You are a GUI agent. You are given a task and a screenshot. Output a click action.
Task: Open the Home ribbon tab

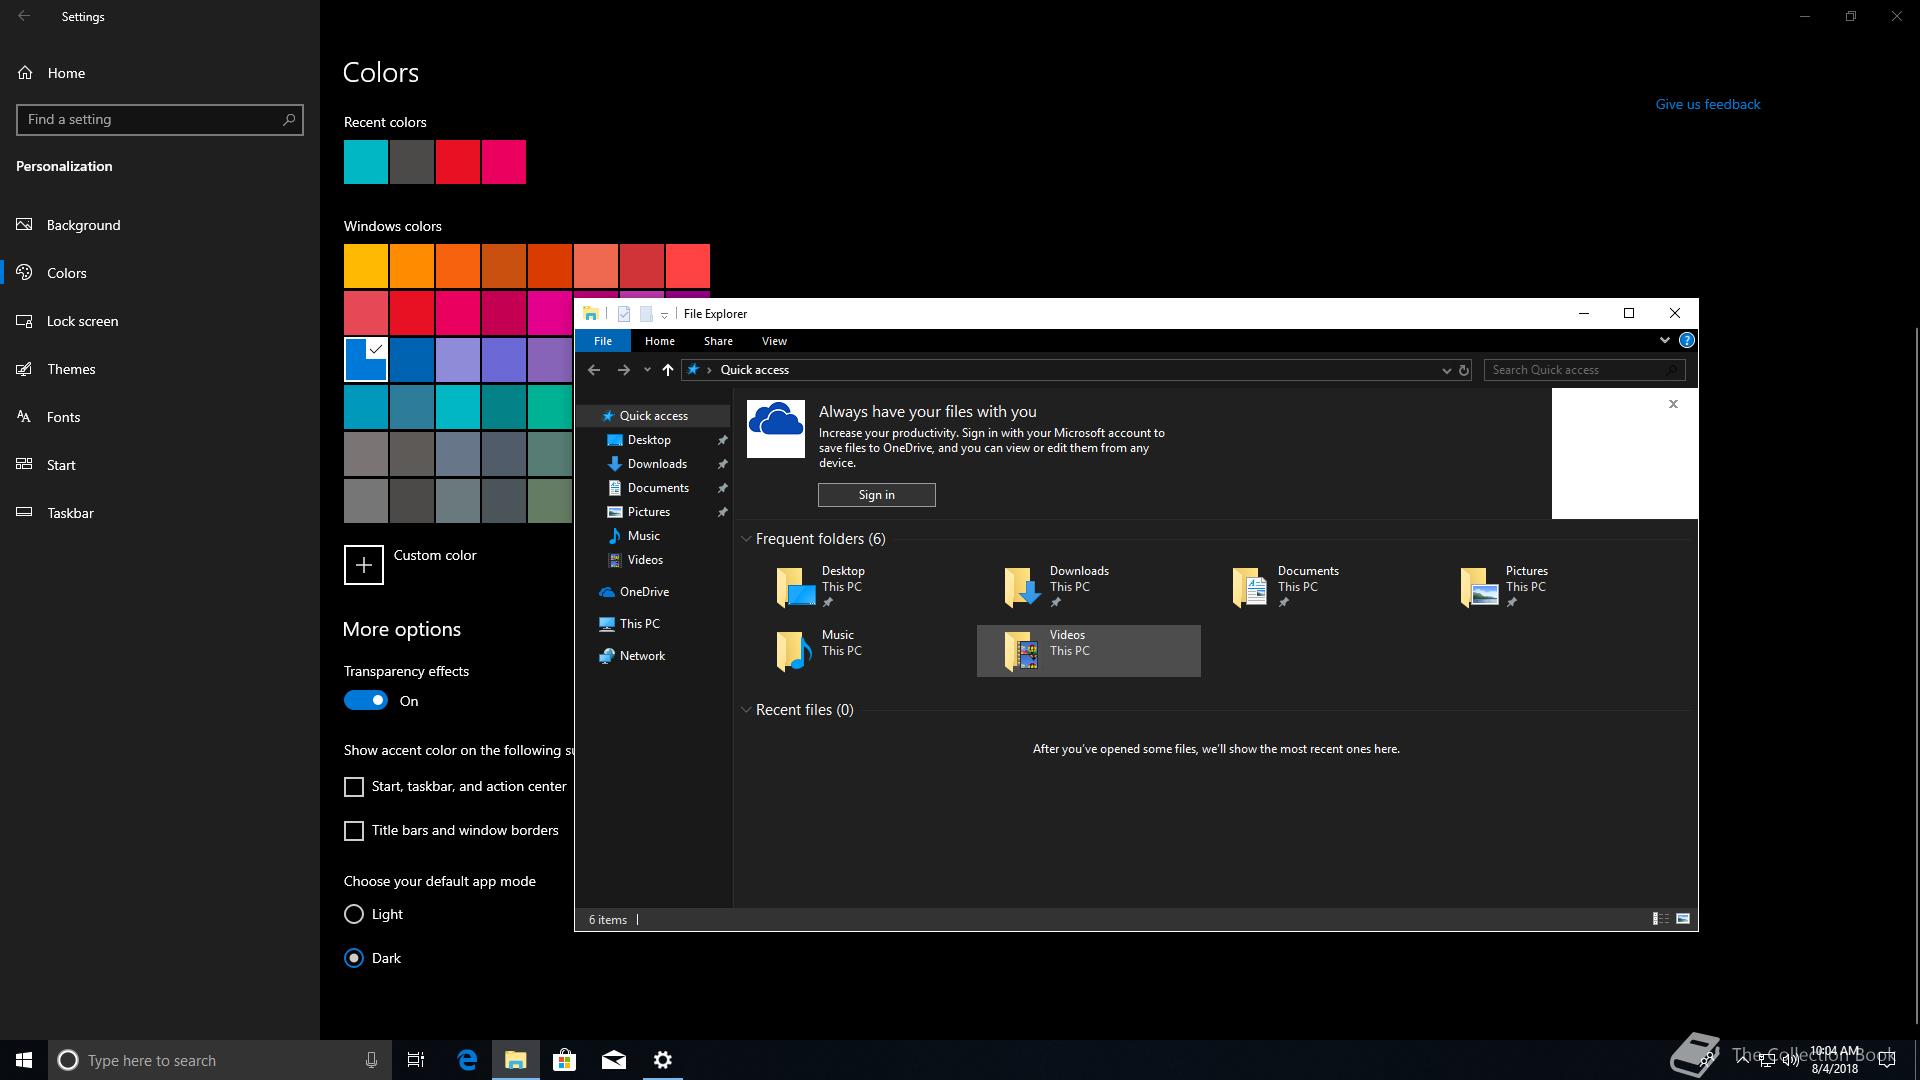point(660,341)
